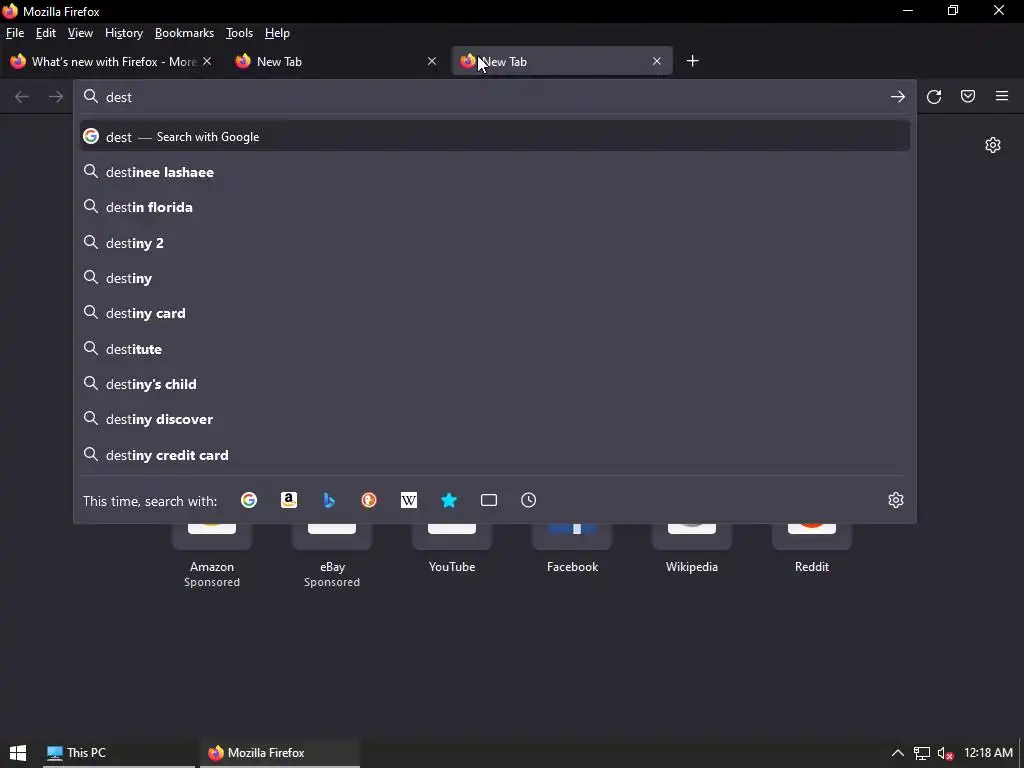Close the active New Tab tab
The image size is (1024, 768).
657,61
